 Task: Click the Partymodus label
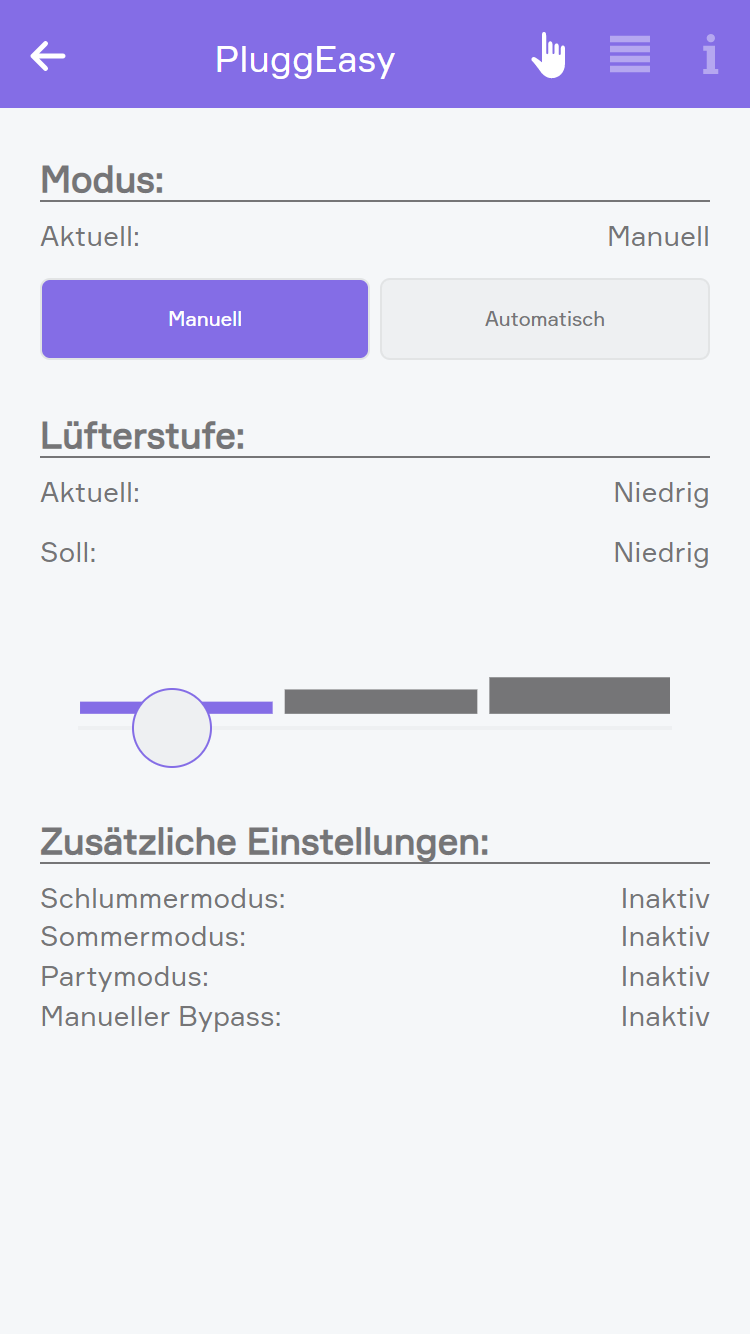pyautogui.click(x=125, y=977)
